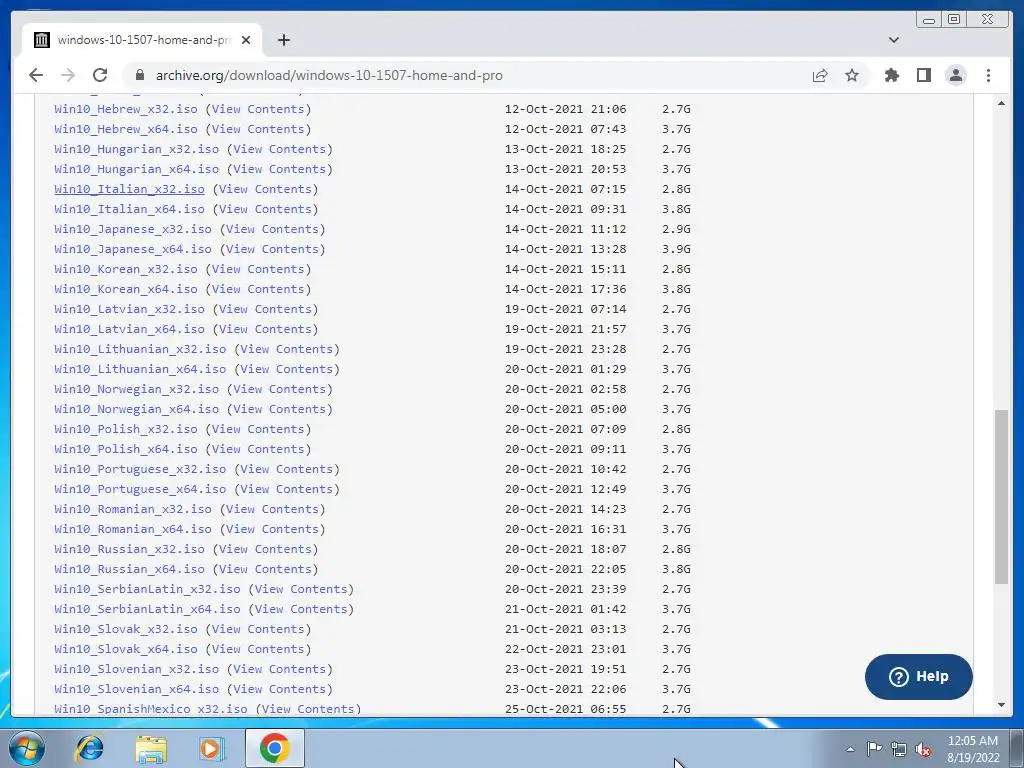This screenshot has height=768, width=1024.
Task: Open the clock showing 12:05 AM
Action: click(973, 749)
